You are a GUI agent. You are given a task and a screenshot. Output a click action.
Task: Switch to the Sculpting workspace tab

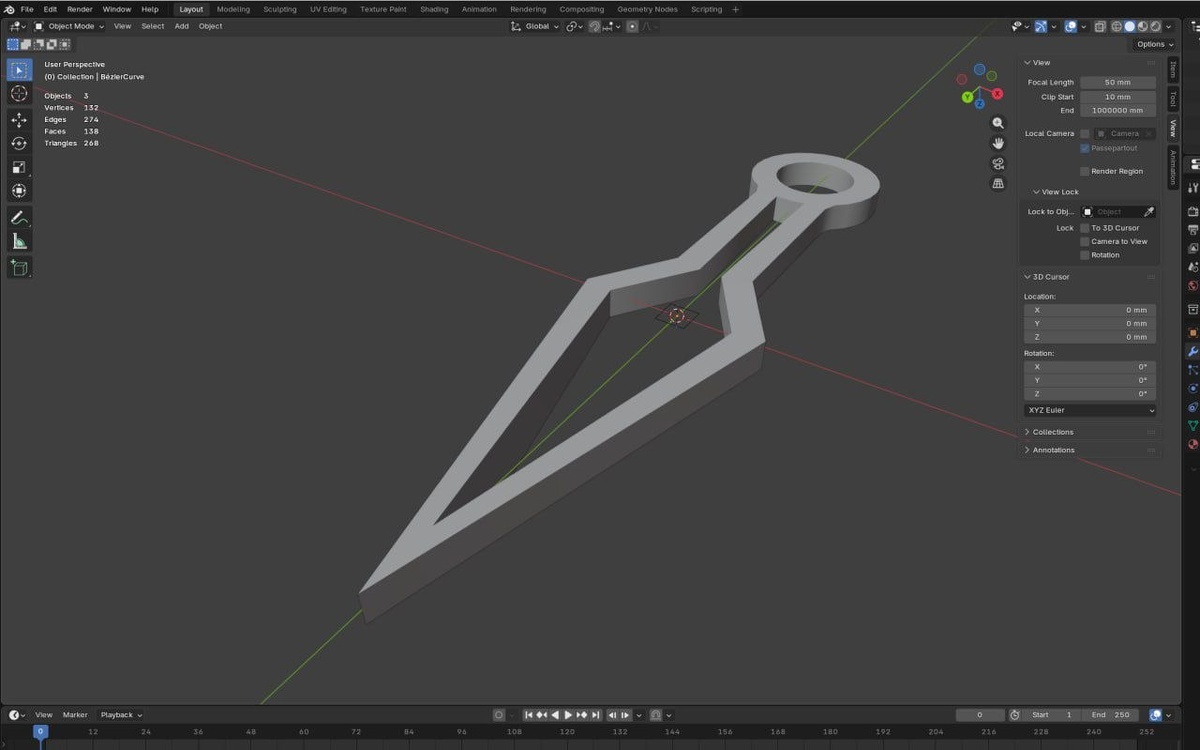(x=279, y=9)
